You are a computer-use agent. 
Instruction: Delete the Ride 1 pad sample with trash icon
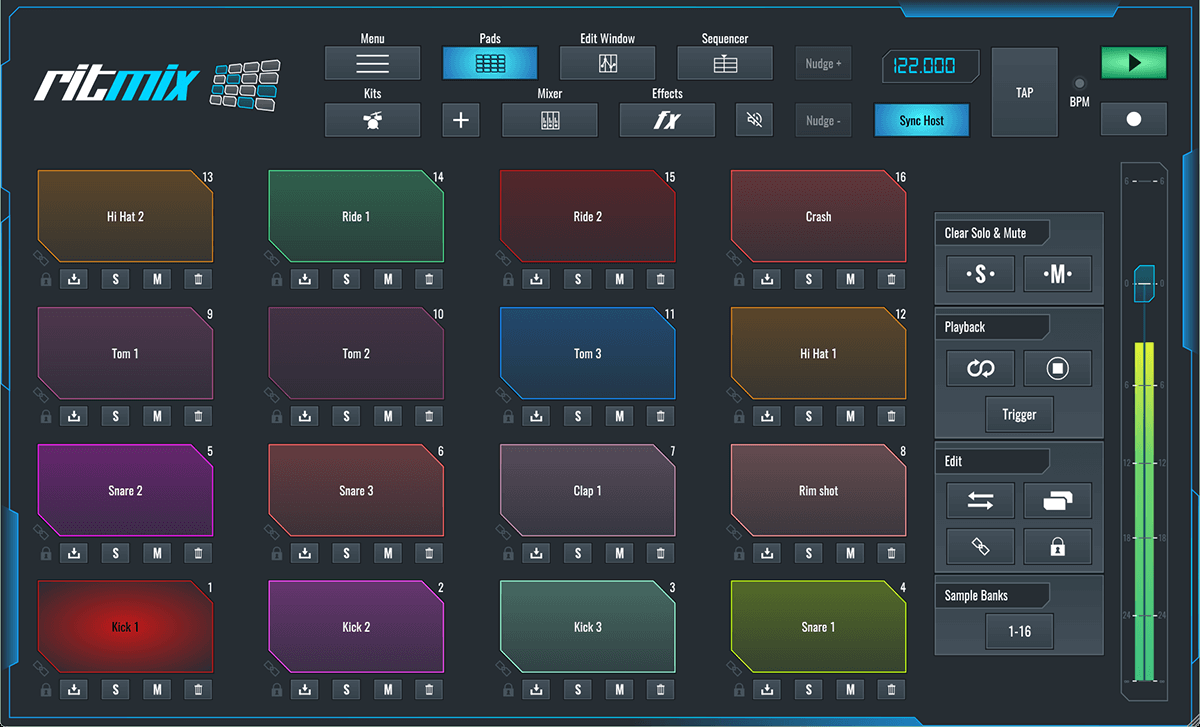[x=429, y=279]
